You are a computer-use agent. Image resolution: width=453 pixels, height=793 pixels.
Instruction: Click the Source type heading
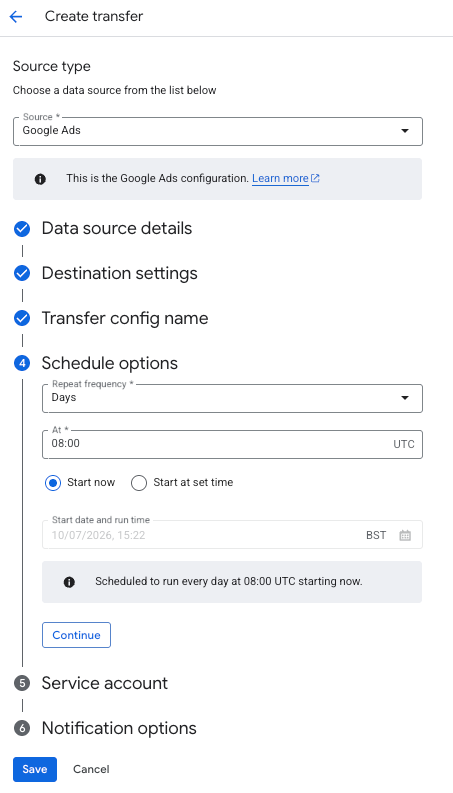(52, 66)
